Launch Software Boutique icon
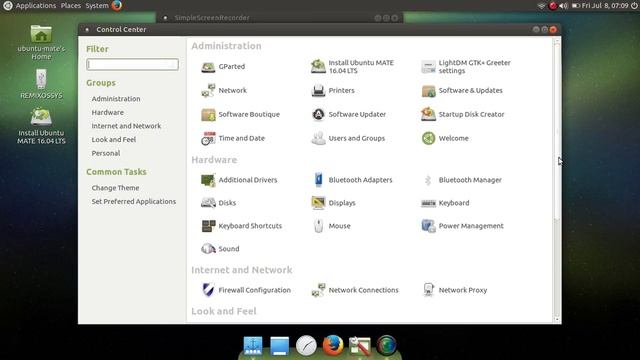 [208, 115]
